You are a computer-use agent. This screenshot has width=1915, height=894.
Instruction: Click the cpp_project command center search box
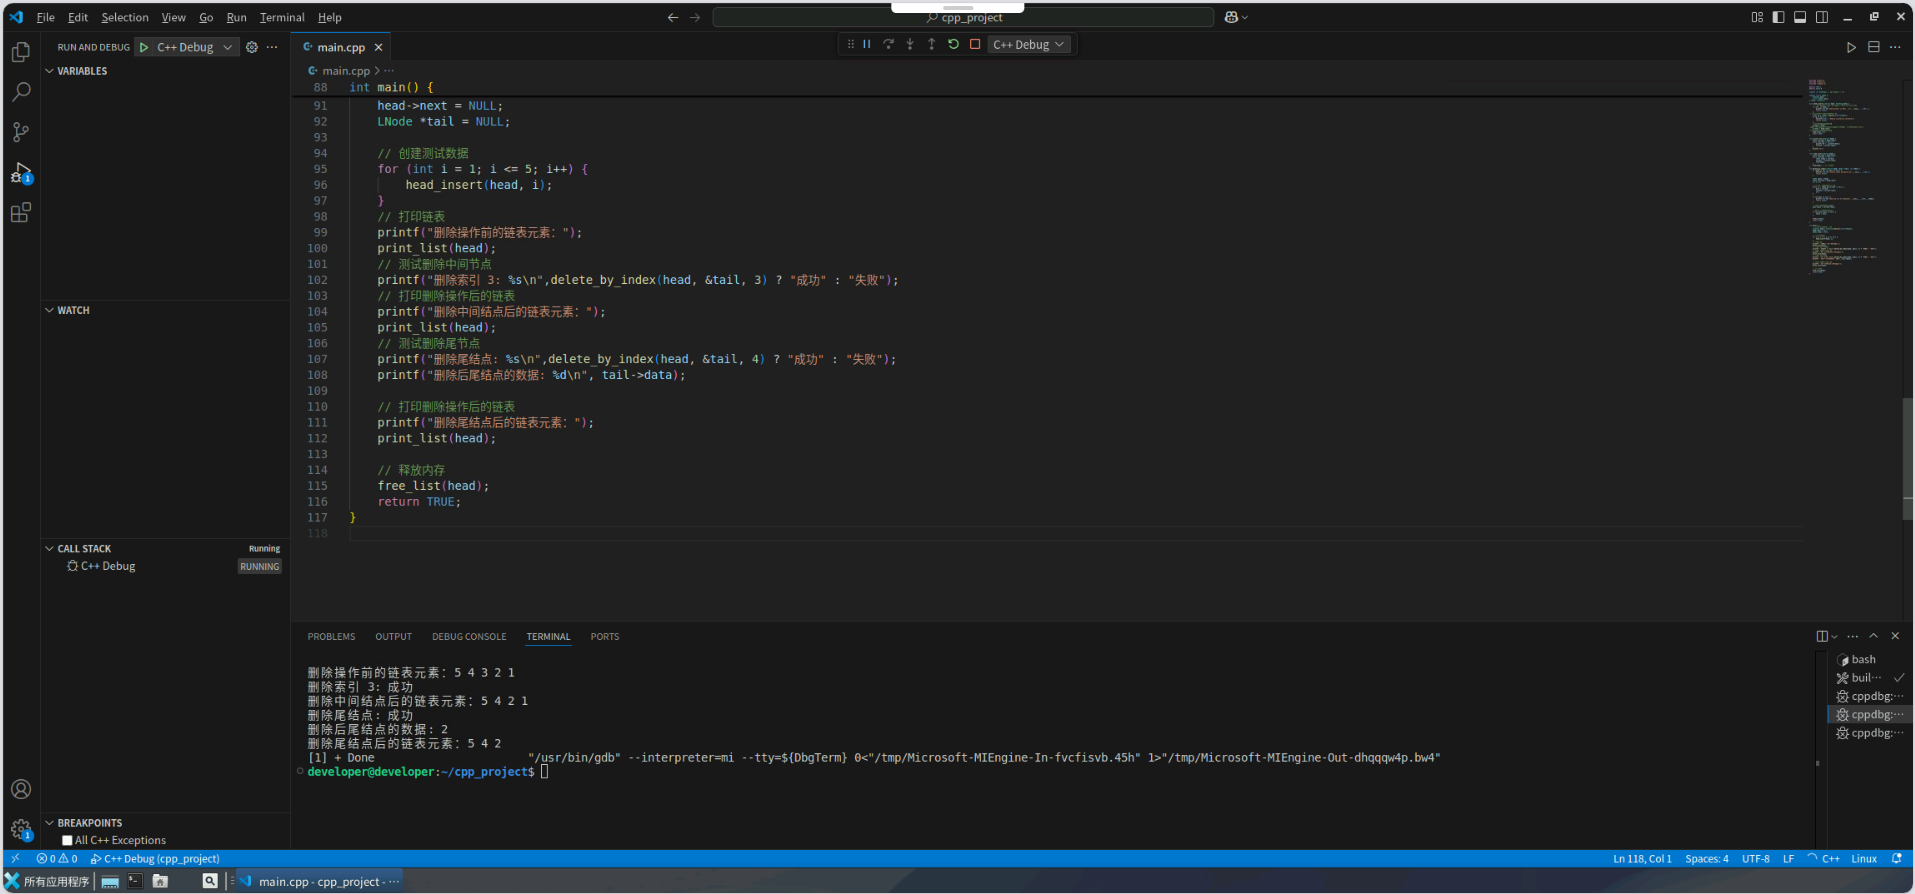[963, 17]
